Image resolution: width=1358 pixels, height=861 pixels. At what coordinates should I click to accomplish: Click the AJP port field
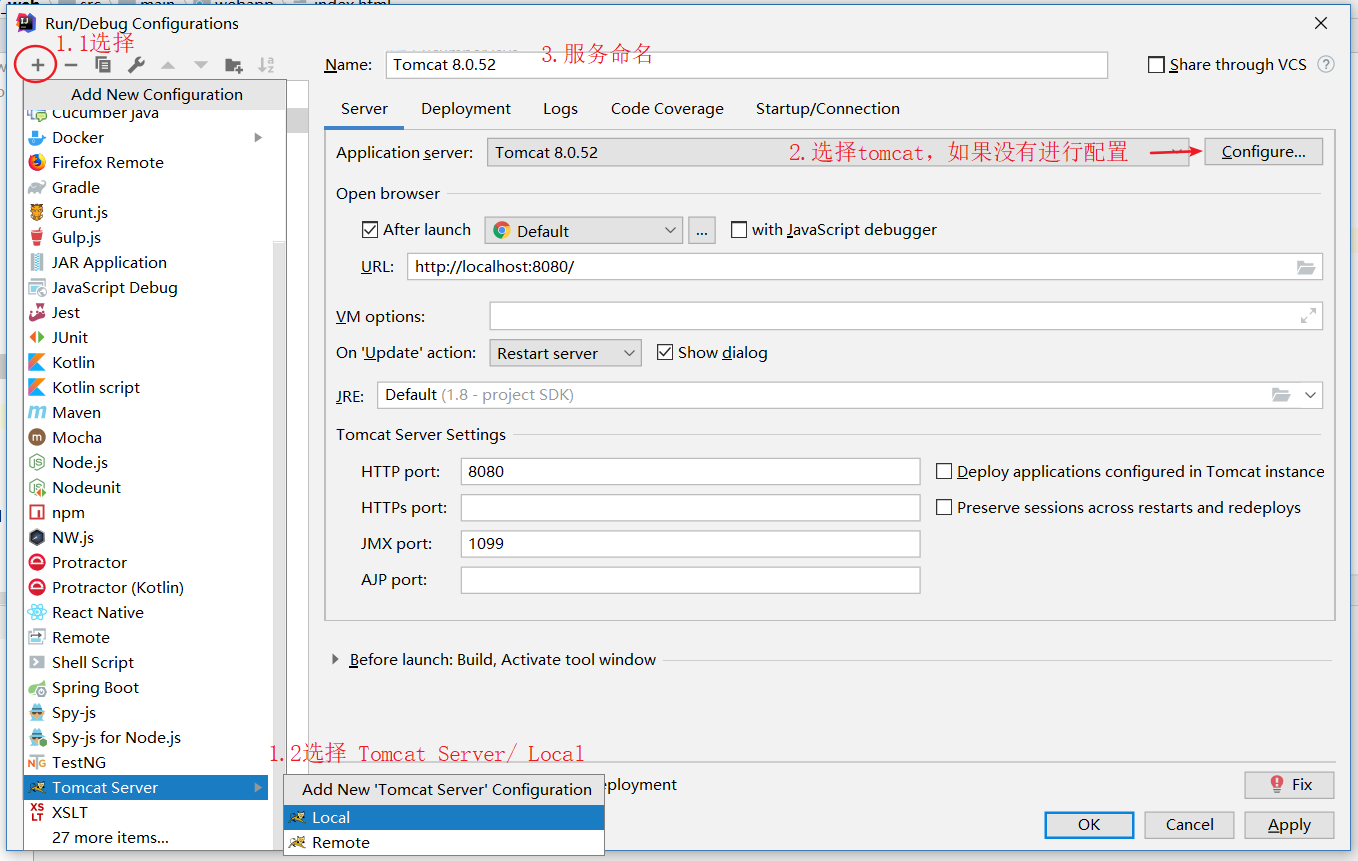point(690,579)
